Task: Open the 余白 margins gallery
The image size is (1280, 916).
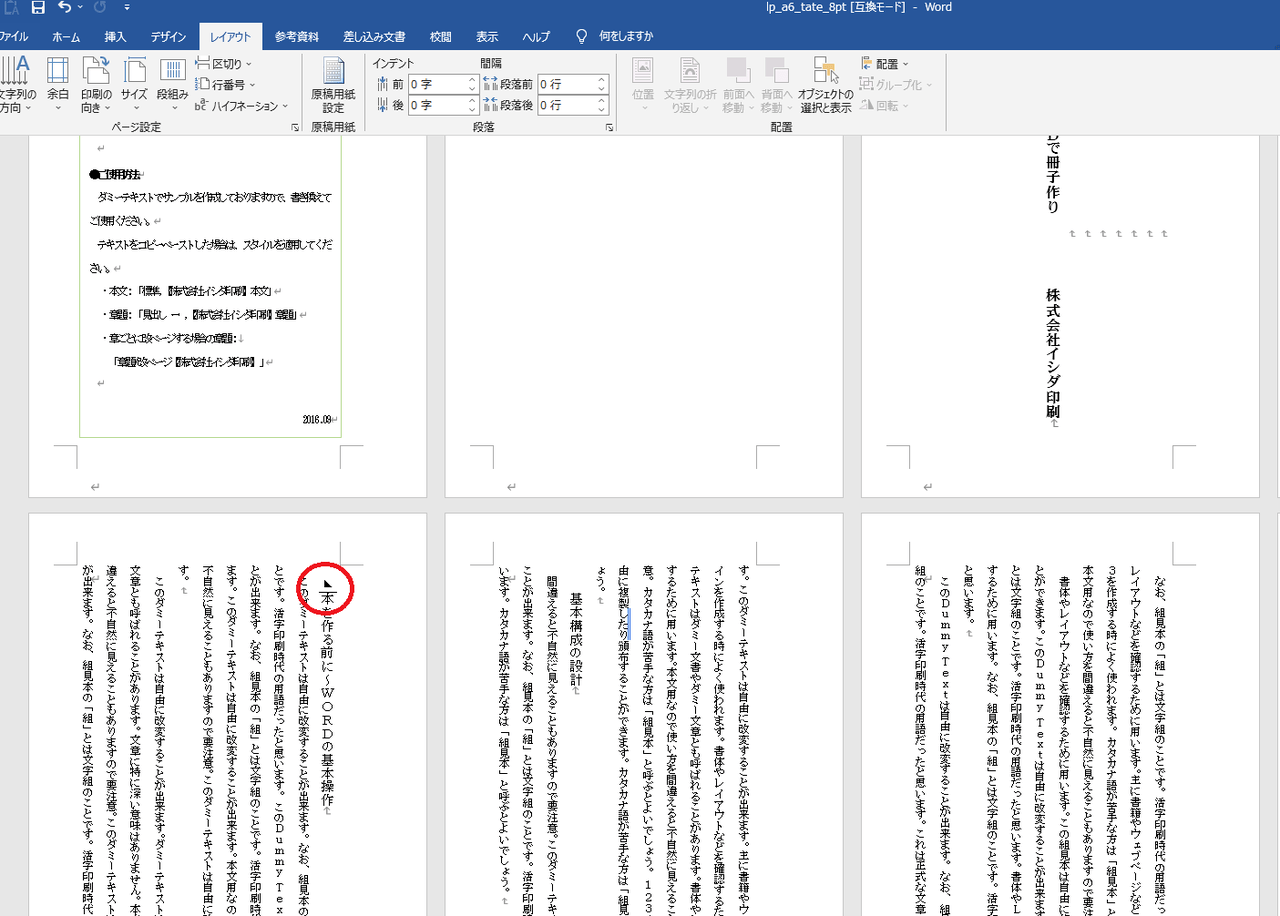Action: [x=58, y=84]
